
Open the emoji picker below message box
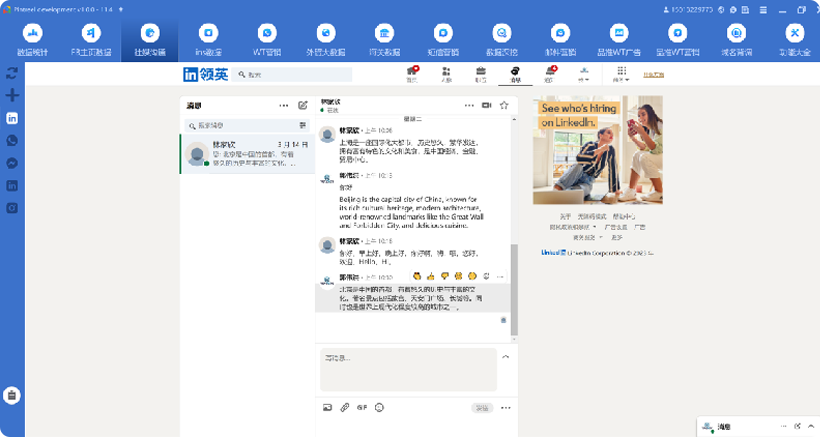pos(379,408)
